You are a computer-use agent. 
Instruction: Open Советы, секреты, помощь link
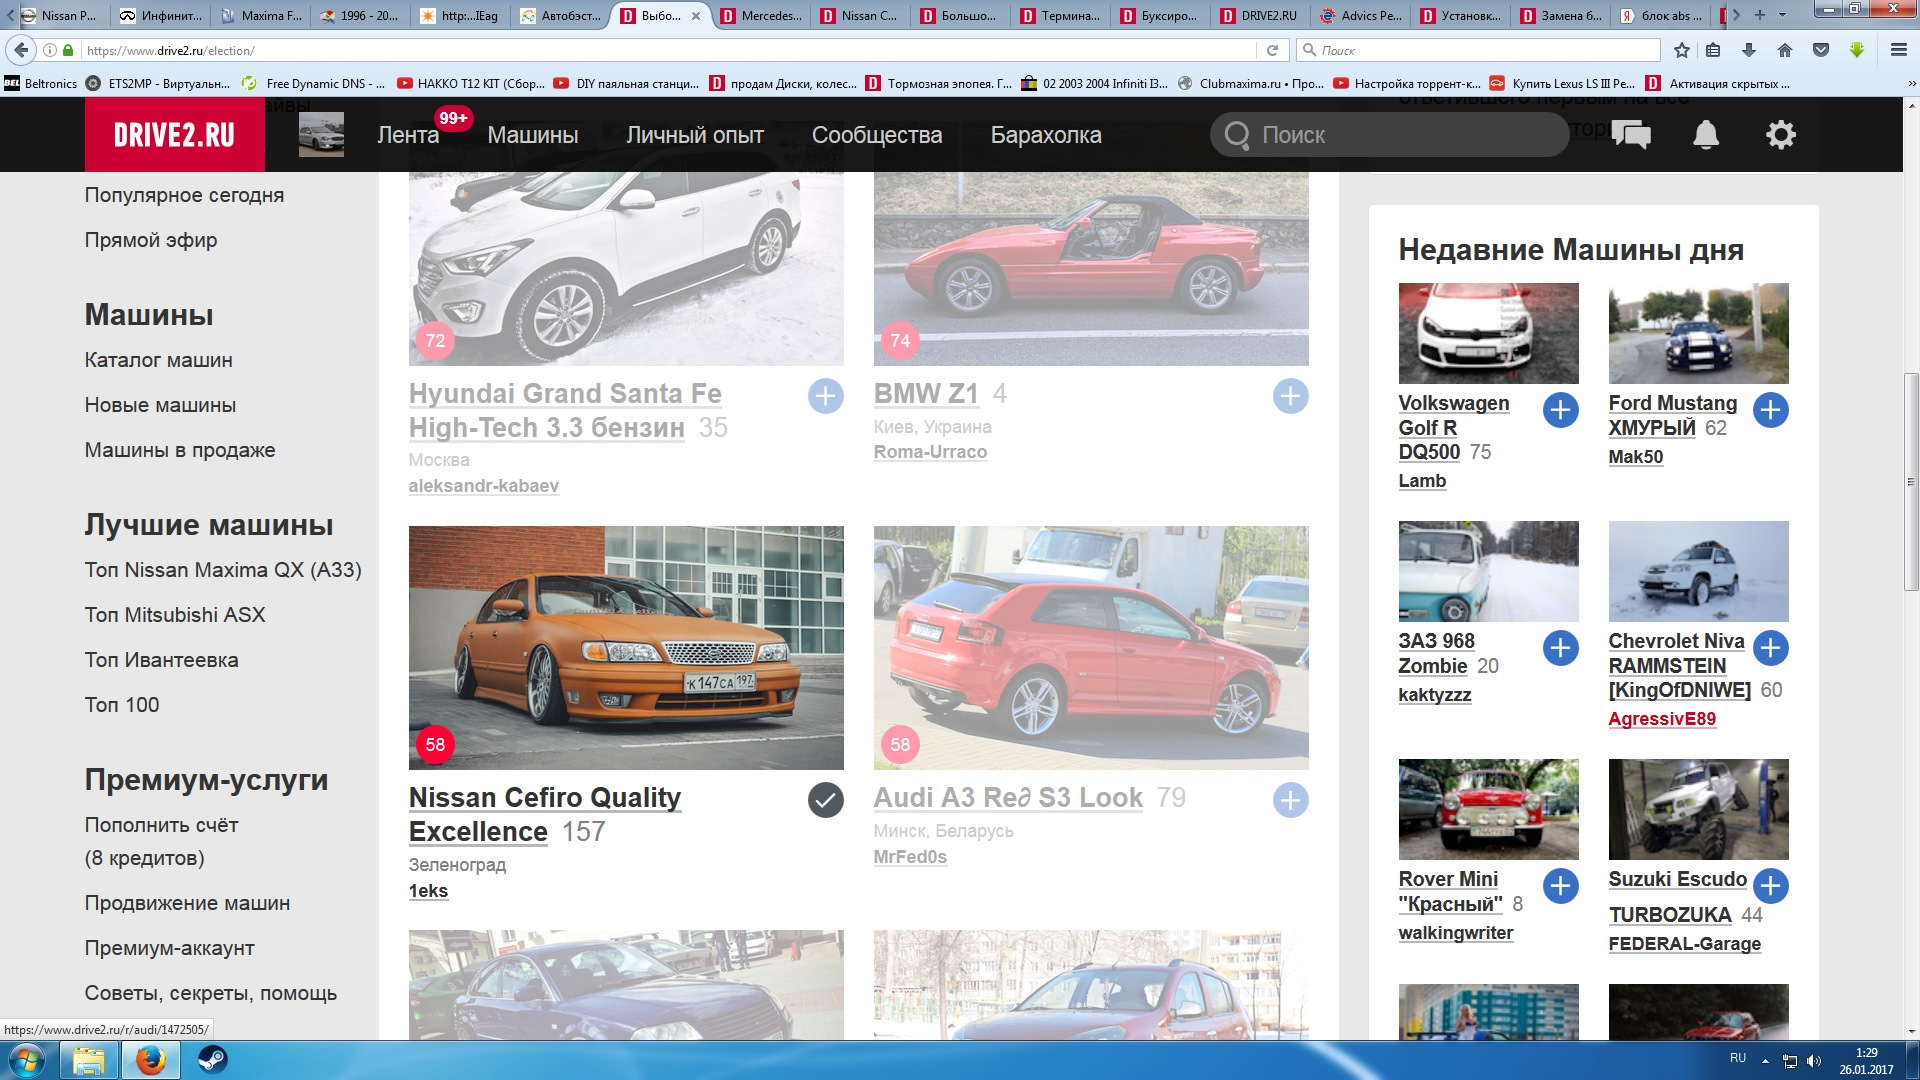(x=210, y=993)
